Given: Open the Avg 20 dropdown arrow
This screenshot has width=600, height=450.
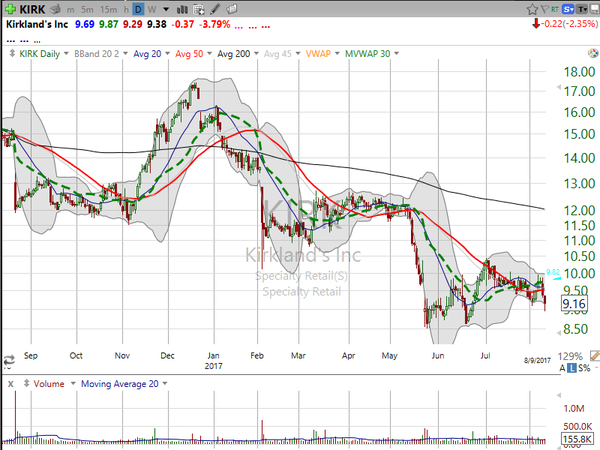Looking at the screenshot, I should pos(167,54).
